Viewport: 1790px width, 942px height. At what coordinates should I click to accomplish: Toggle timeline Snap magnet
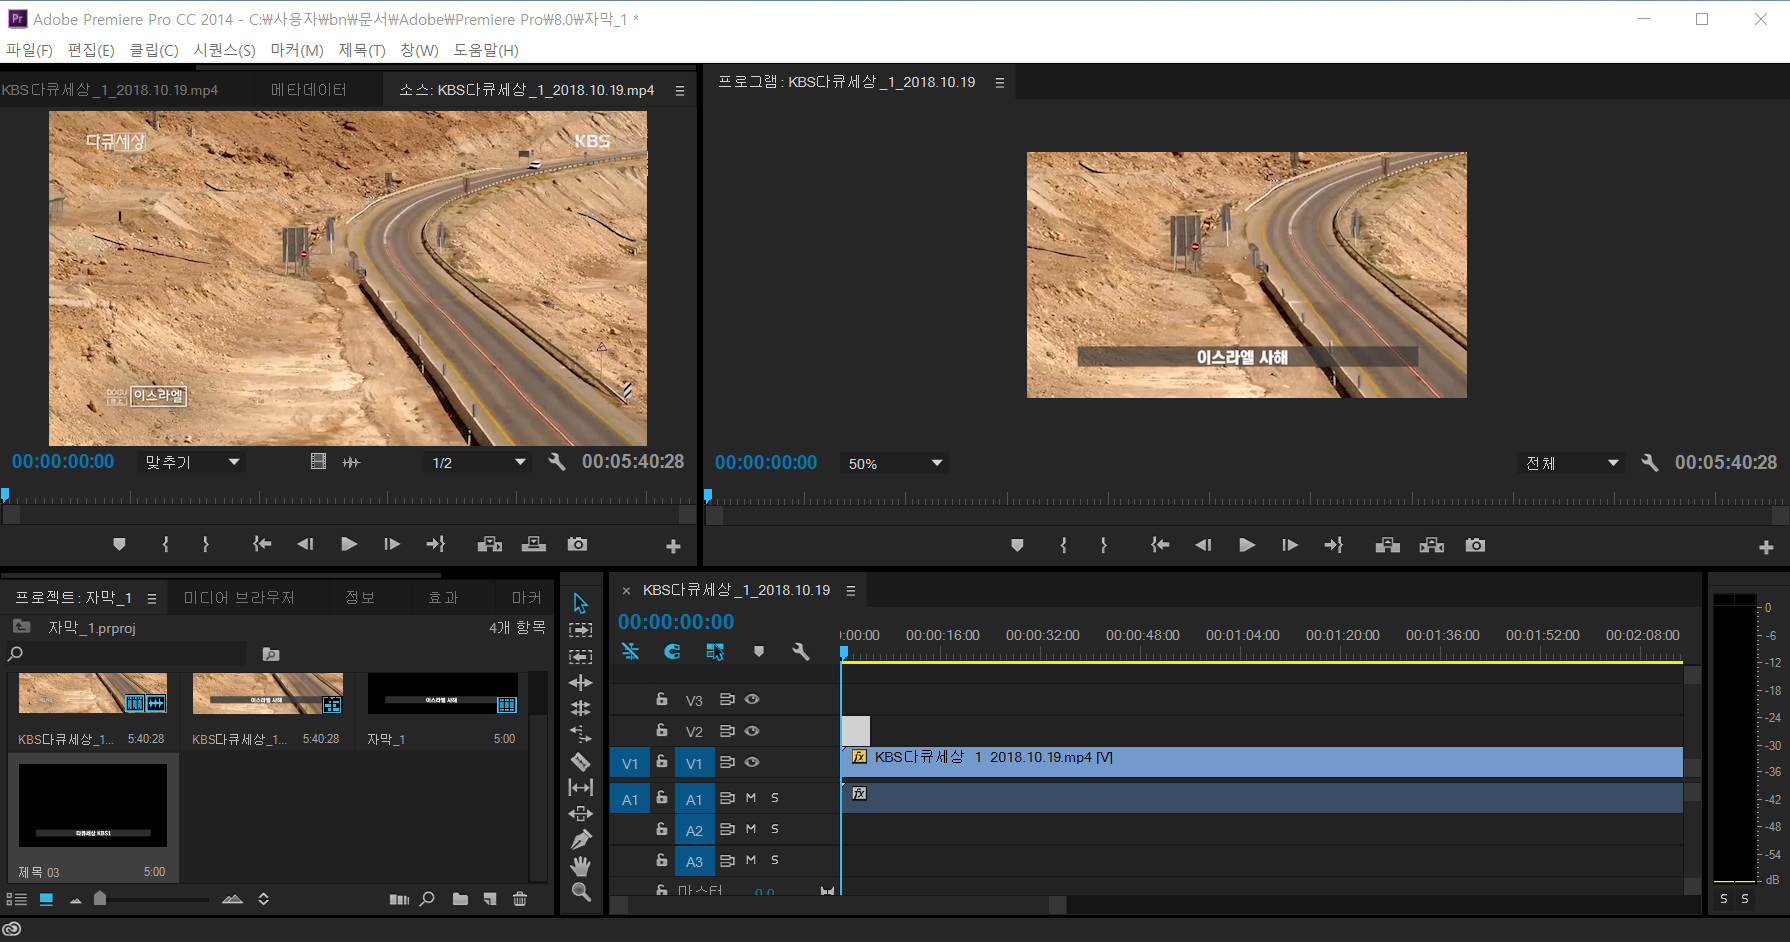pos(672,651)
